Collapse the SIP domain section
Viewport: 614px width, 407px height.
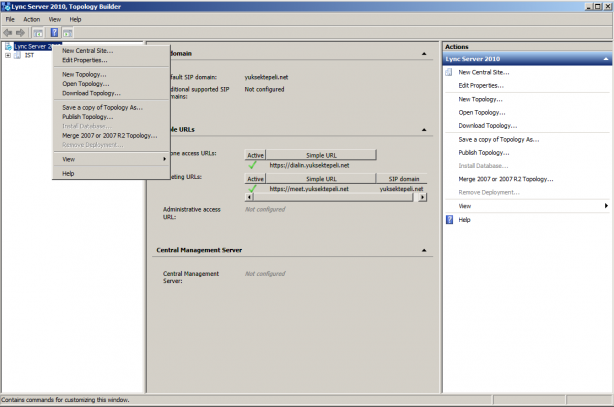[424, 54]
